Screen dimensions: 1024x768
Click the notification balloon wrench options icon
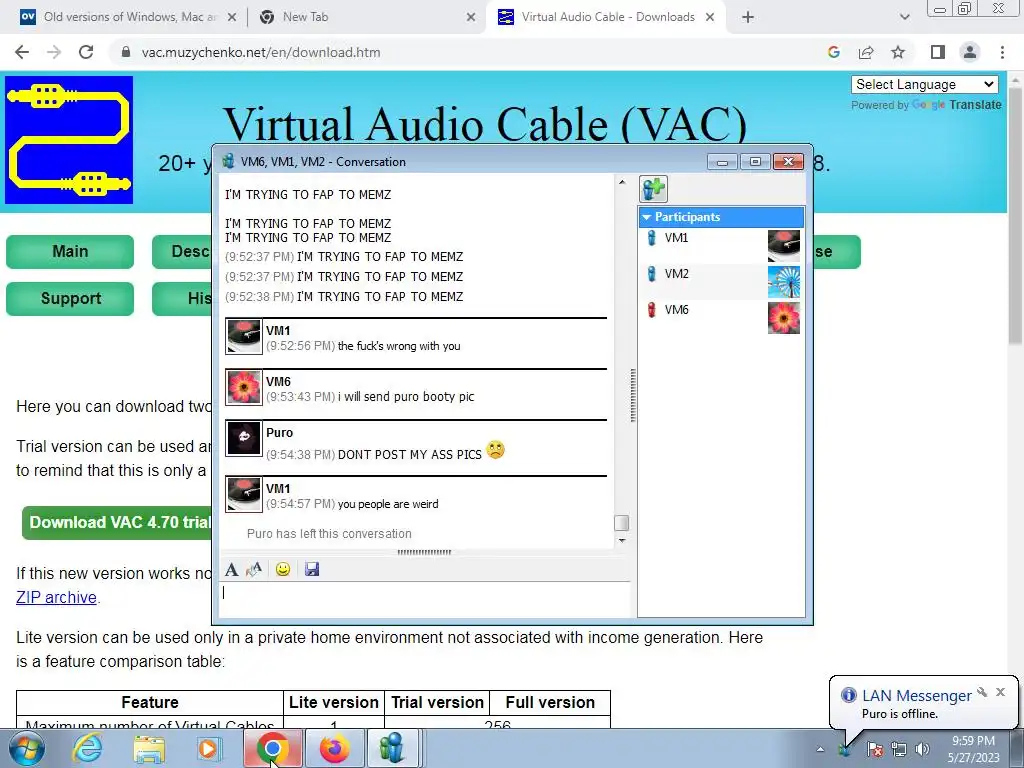(982, 692)
